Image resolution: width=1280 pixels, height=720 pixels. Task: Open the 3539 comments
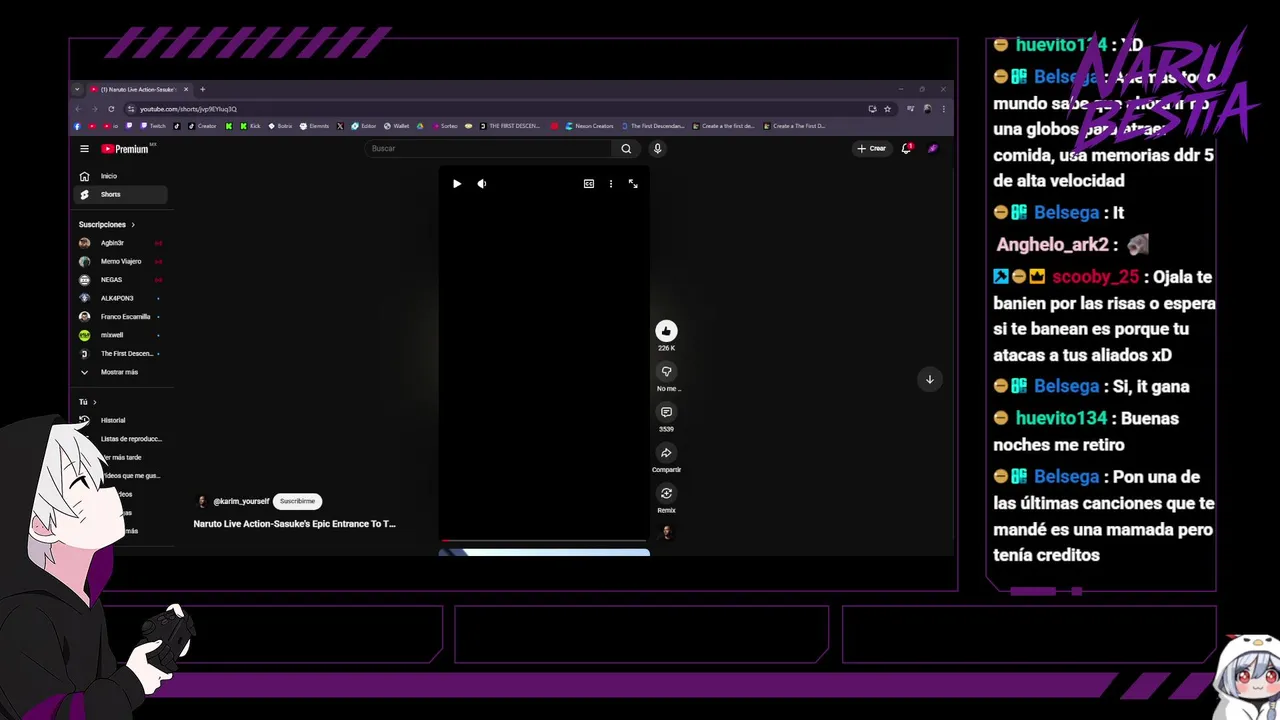pos(666,412)
